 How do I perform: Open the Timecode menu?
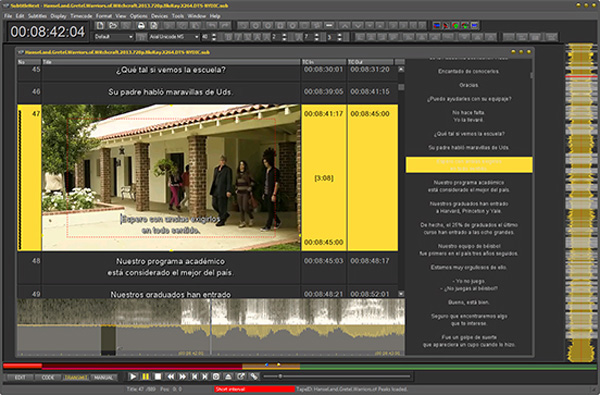pos(81,16)
